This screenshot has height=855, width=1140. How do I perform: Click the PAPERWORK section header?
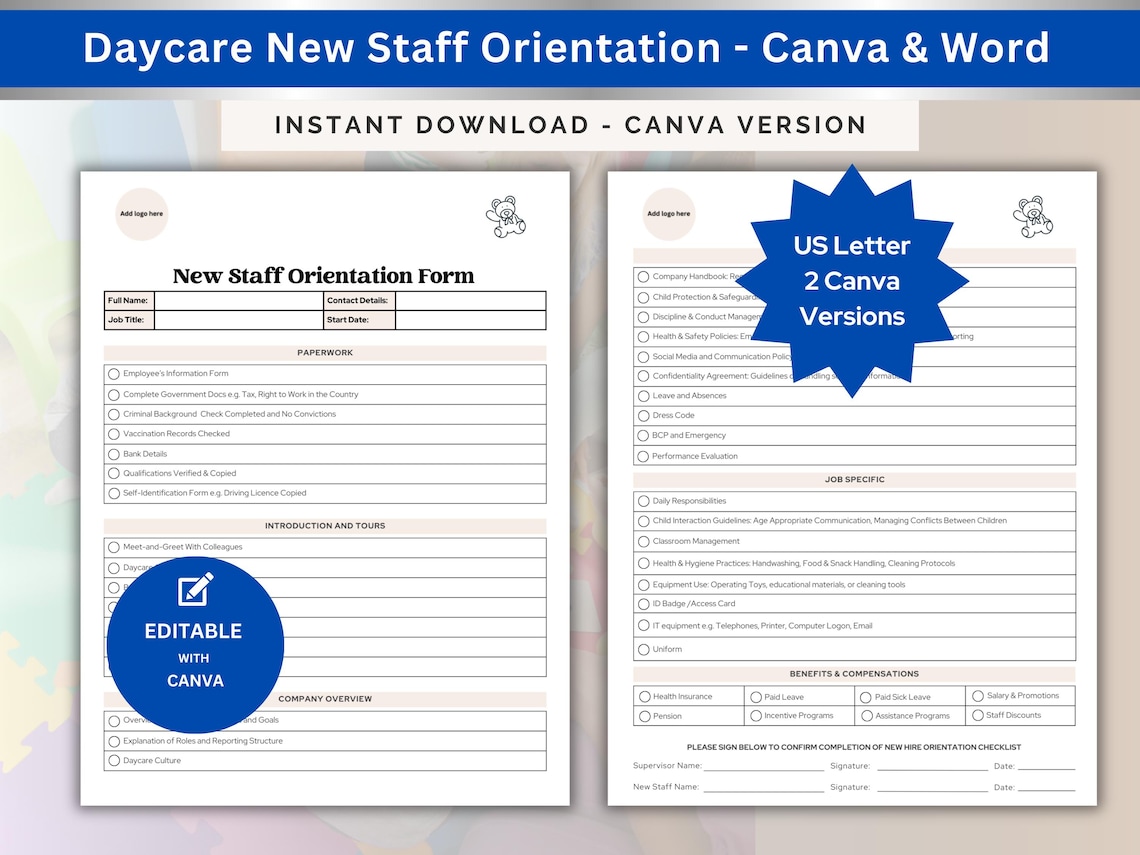[324, 352]
